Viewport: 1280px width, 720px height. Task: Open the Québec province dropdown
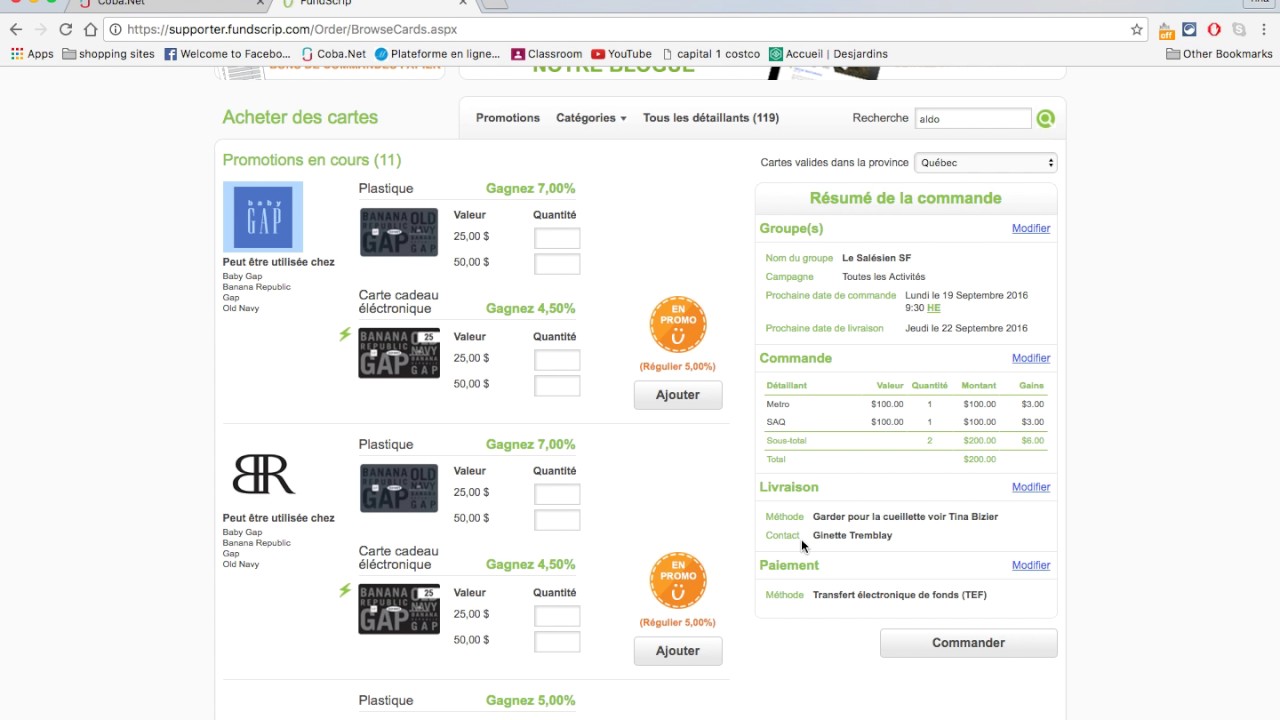coord(986,162)
